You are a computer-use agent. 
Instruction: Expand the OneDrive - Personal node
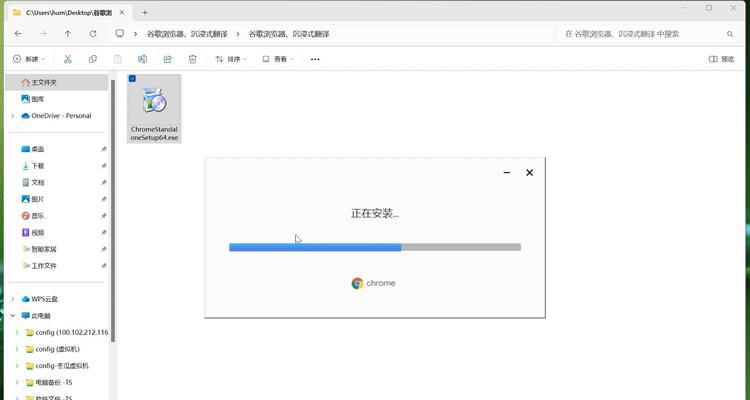(13, 116)
